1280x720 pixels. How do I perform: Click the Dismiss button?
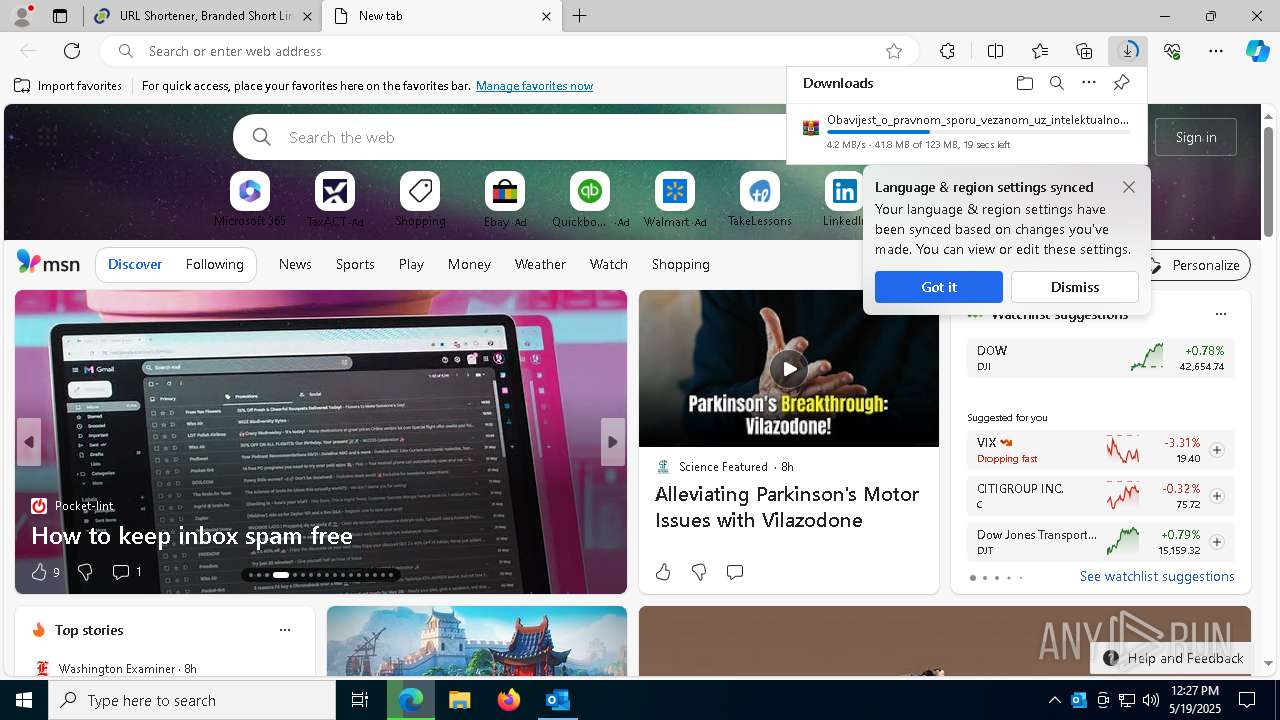click(x=1075, y=287)
